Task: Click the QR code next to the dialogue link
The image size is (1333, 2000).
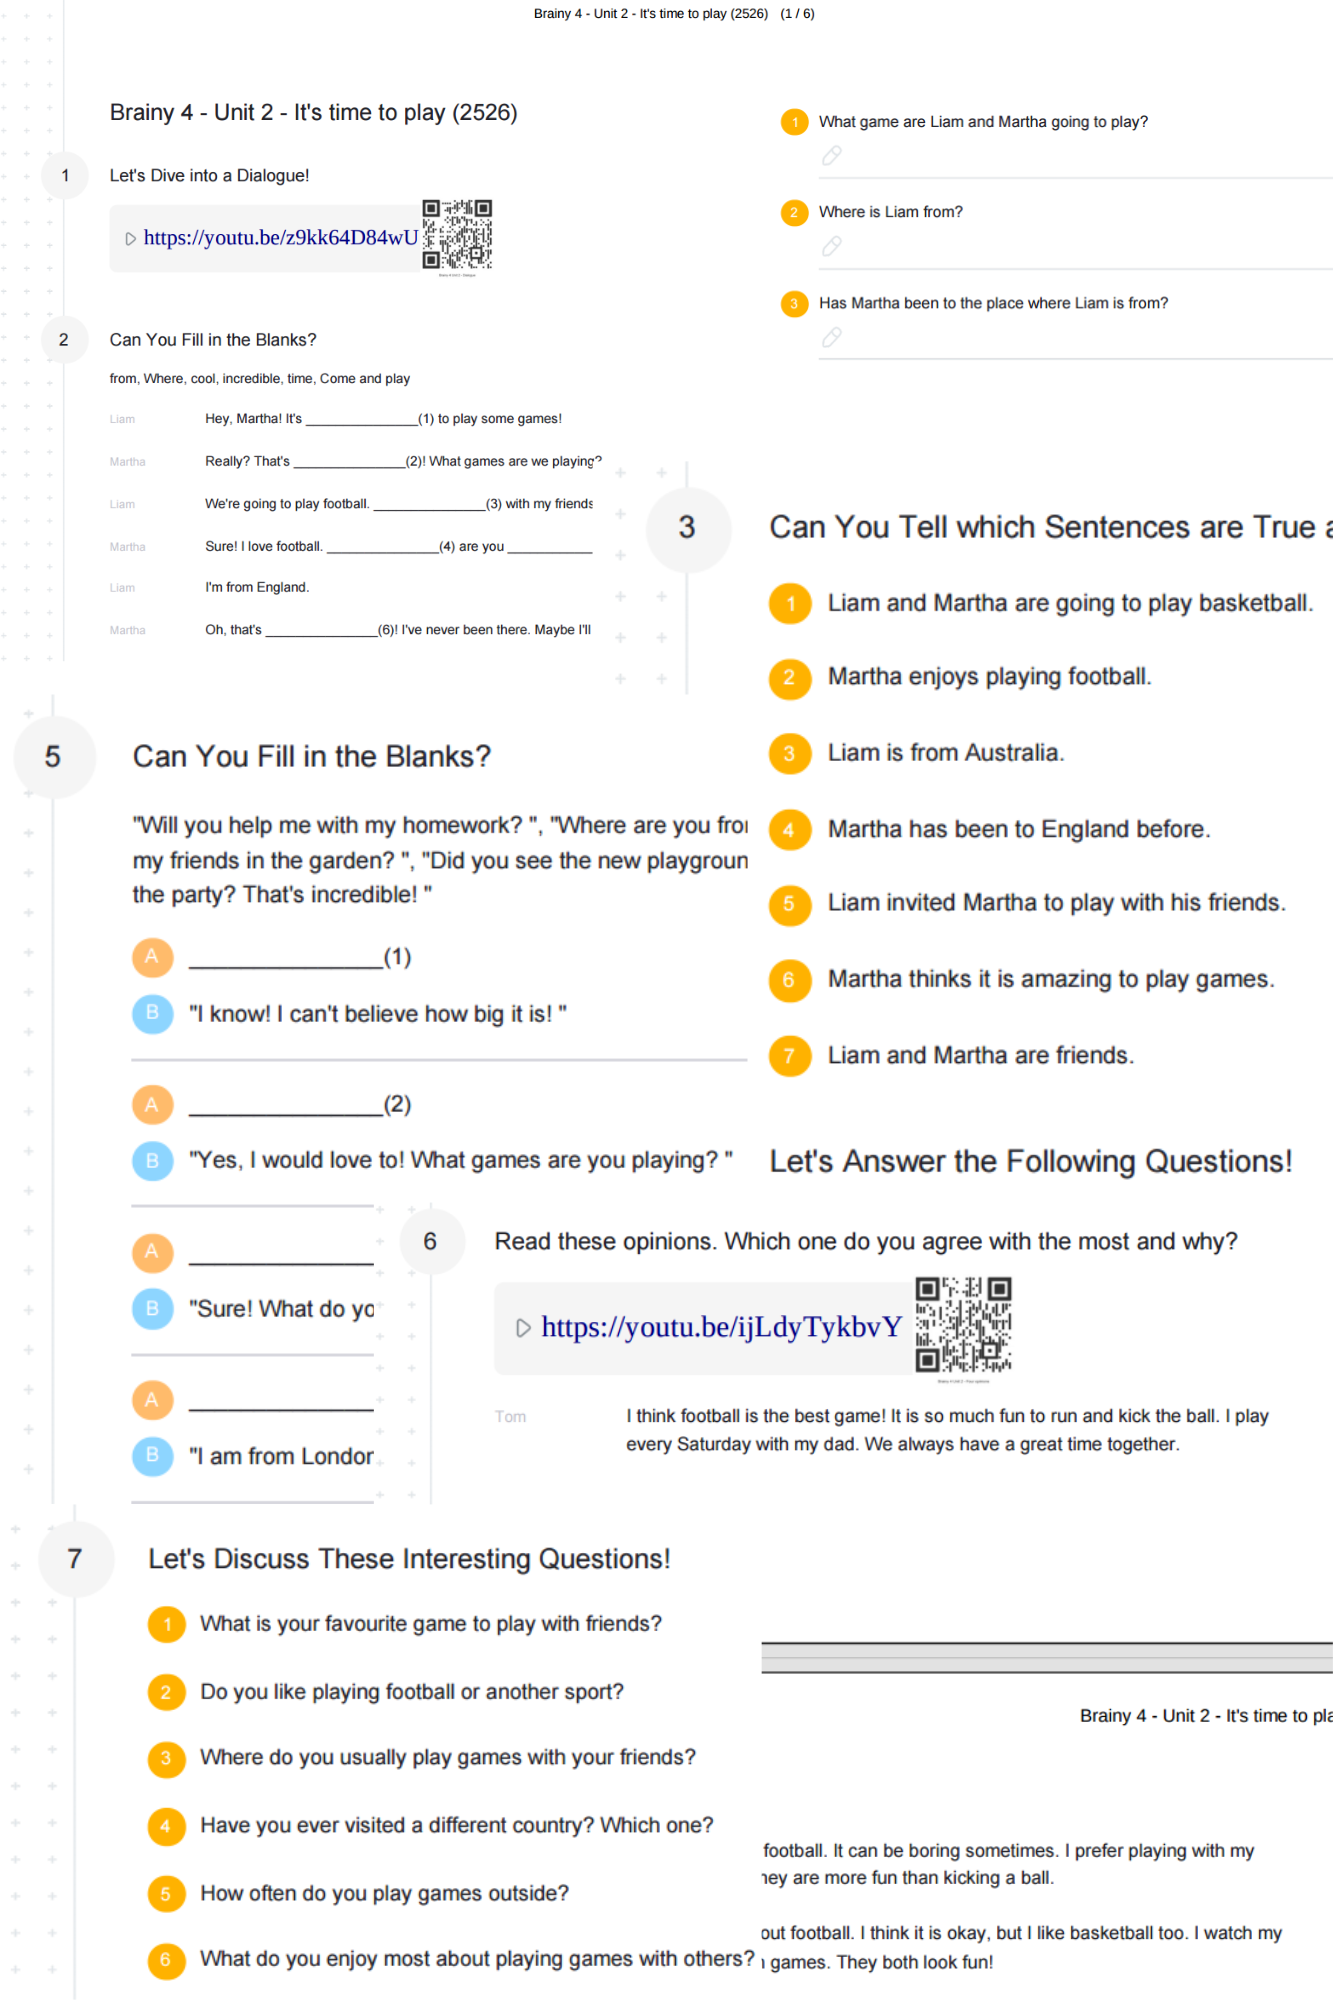Action: (457, 235)
